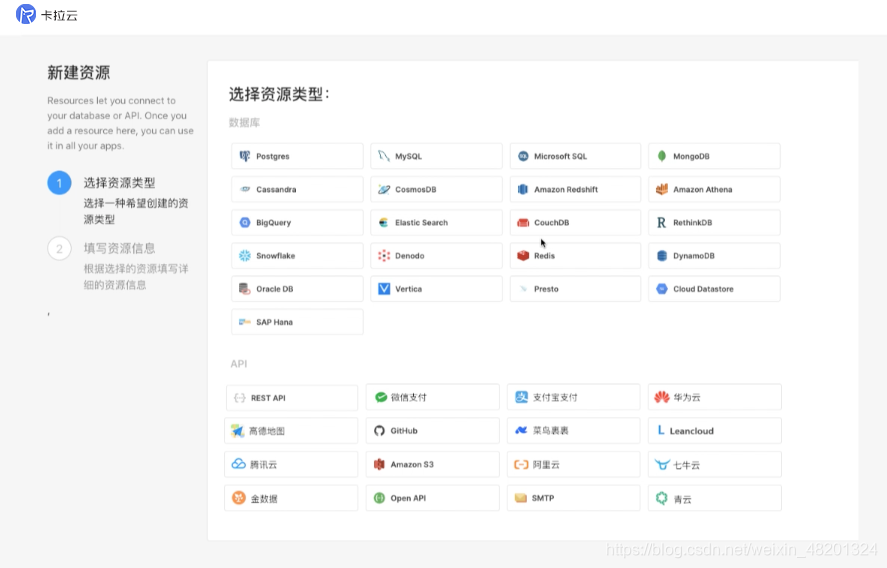Choose the Snowflake resource label
The width and height of the screenshot is (887, 568).
coord(275,256)
